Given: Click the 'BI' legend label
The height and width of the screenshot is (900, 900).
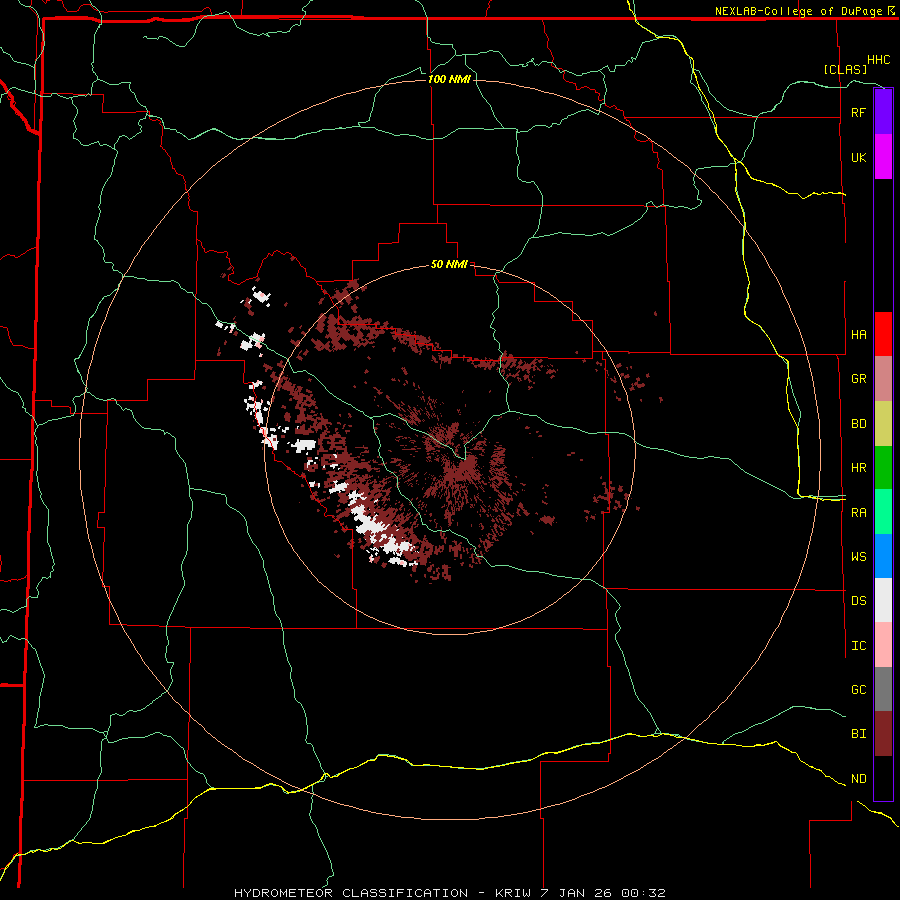Looking at the screenshot, I should 858,734.
